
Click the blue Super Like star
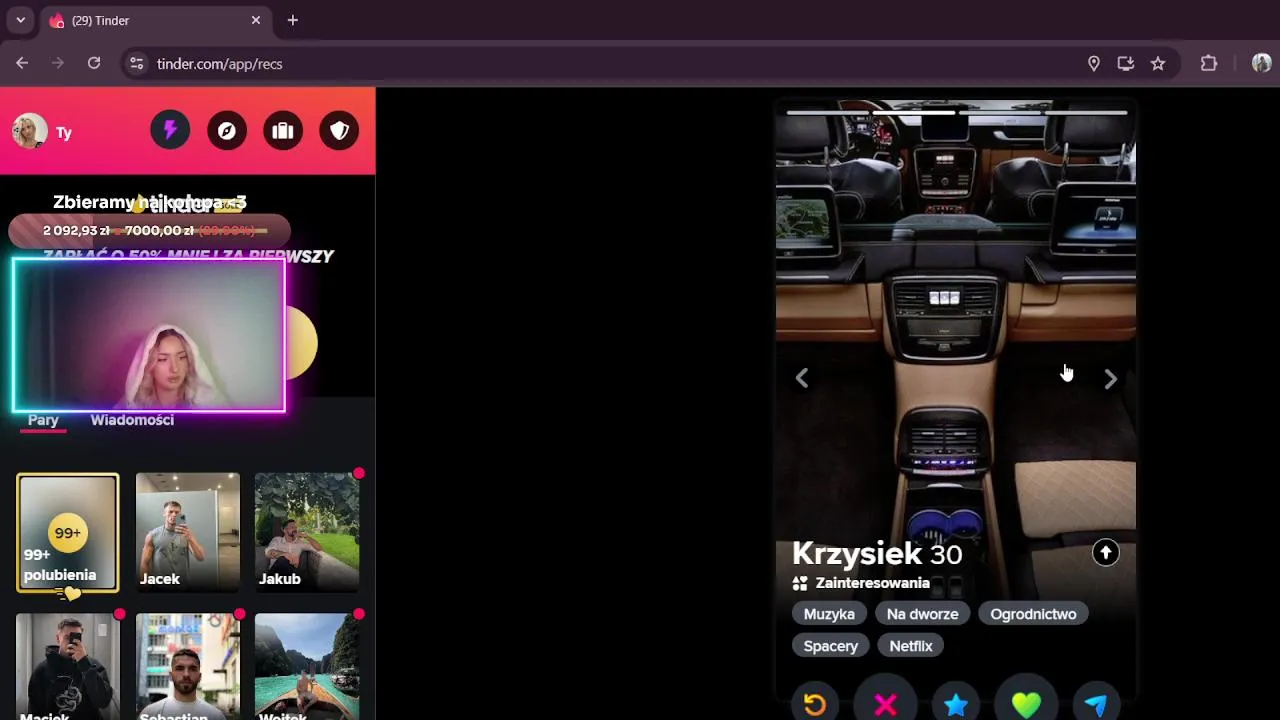coord(956,704)
